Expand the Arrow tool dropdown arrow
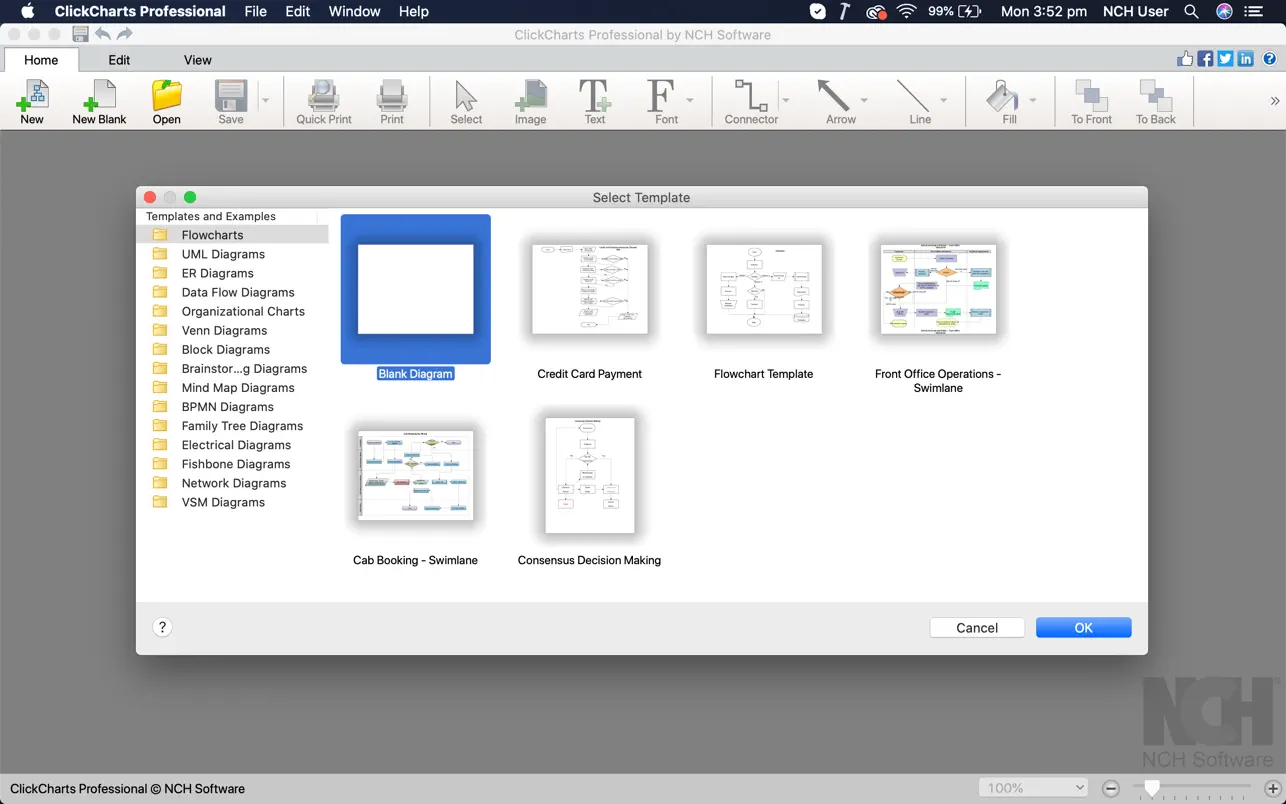Image resolution: width=1286 pixels, height=804 pixels. coord(864,100)
